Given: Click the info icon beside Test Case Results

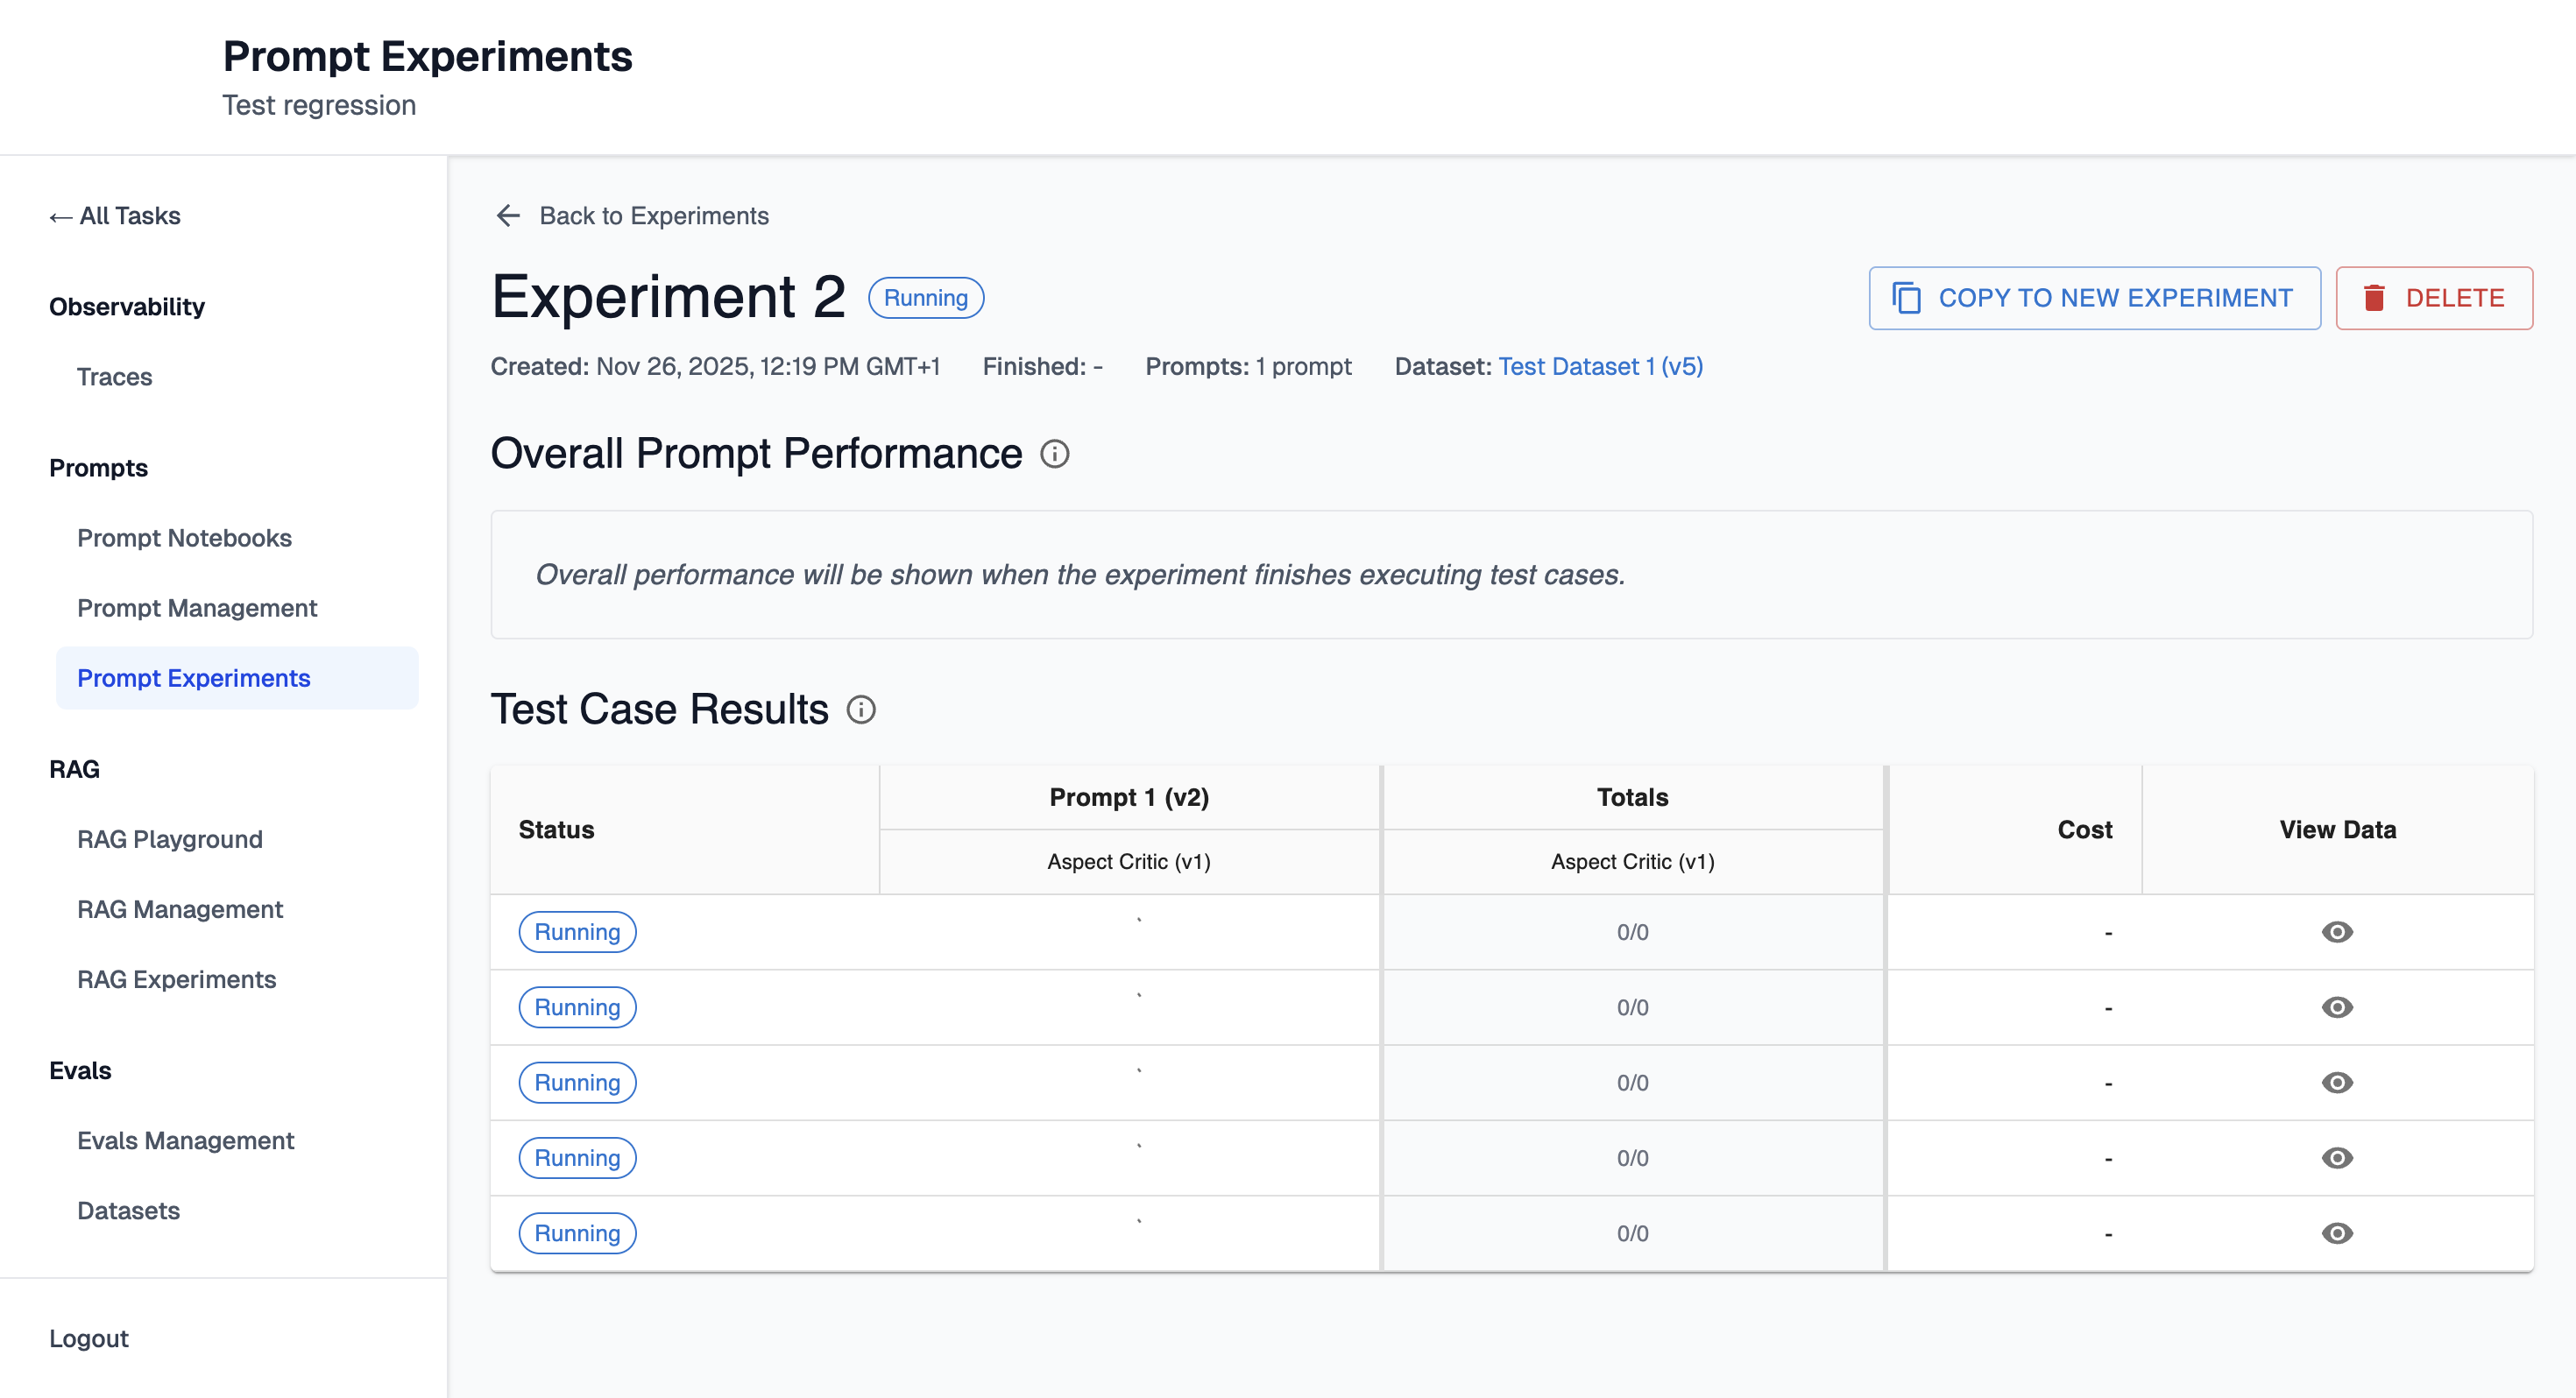Looking at the screenshot, I should 861,710.
